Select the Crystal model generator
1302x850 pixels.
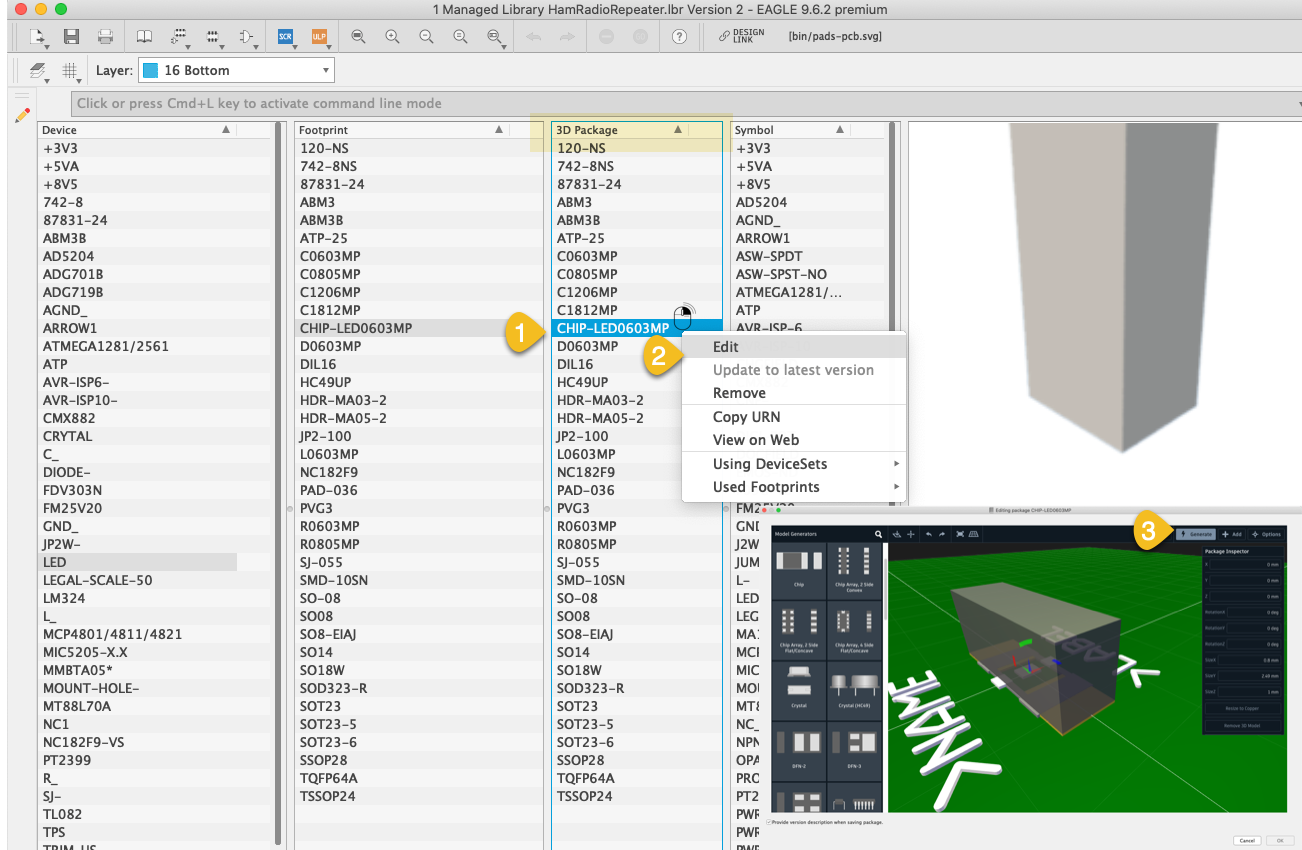click(800, 690)
